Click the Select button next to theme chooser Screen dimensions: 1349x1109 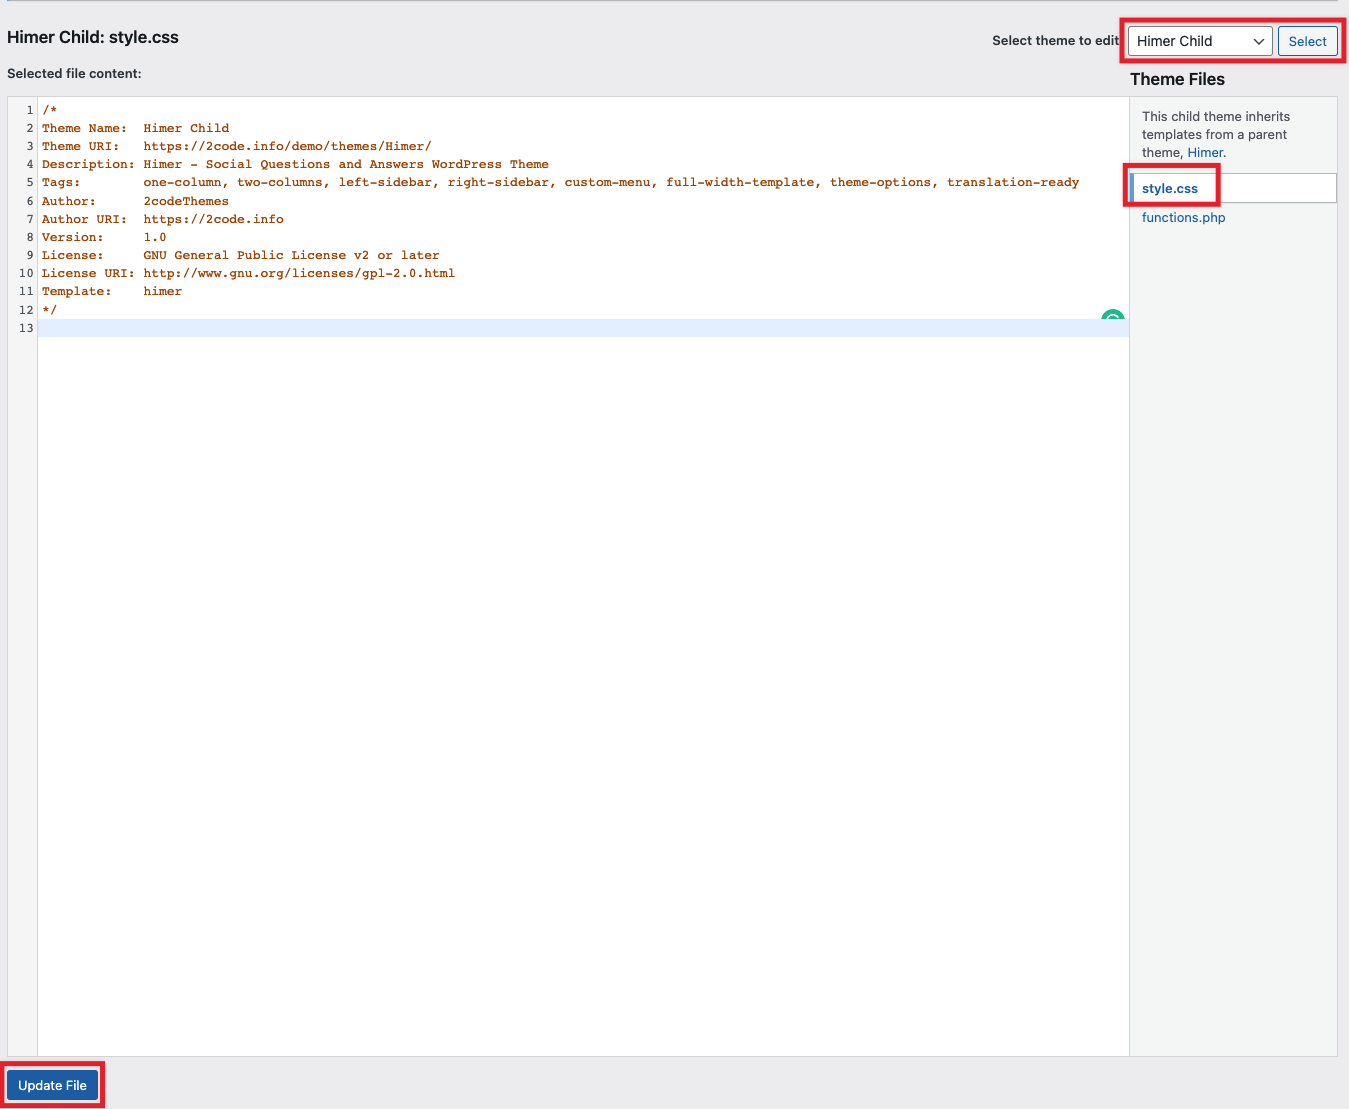(x=1307, y=41)
